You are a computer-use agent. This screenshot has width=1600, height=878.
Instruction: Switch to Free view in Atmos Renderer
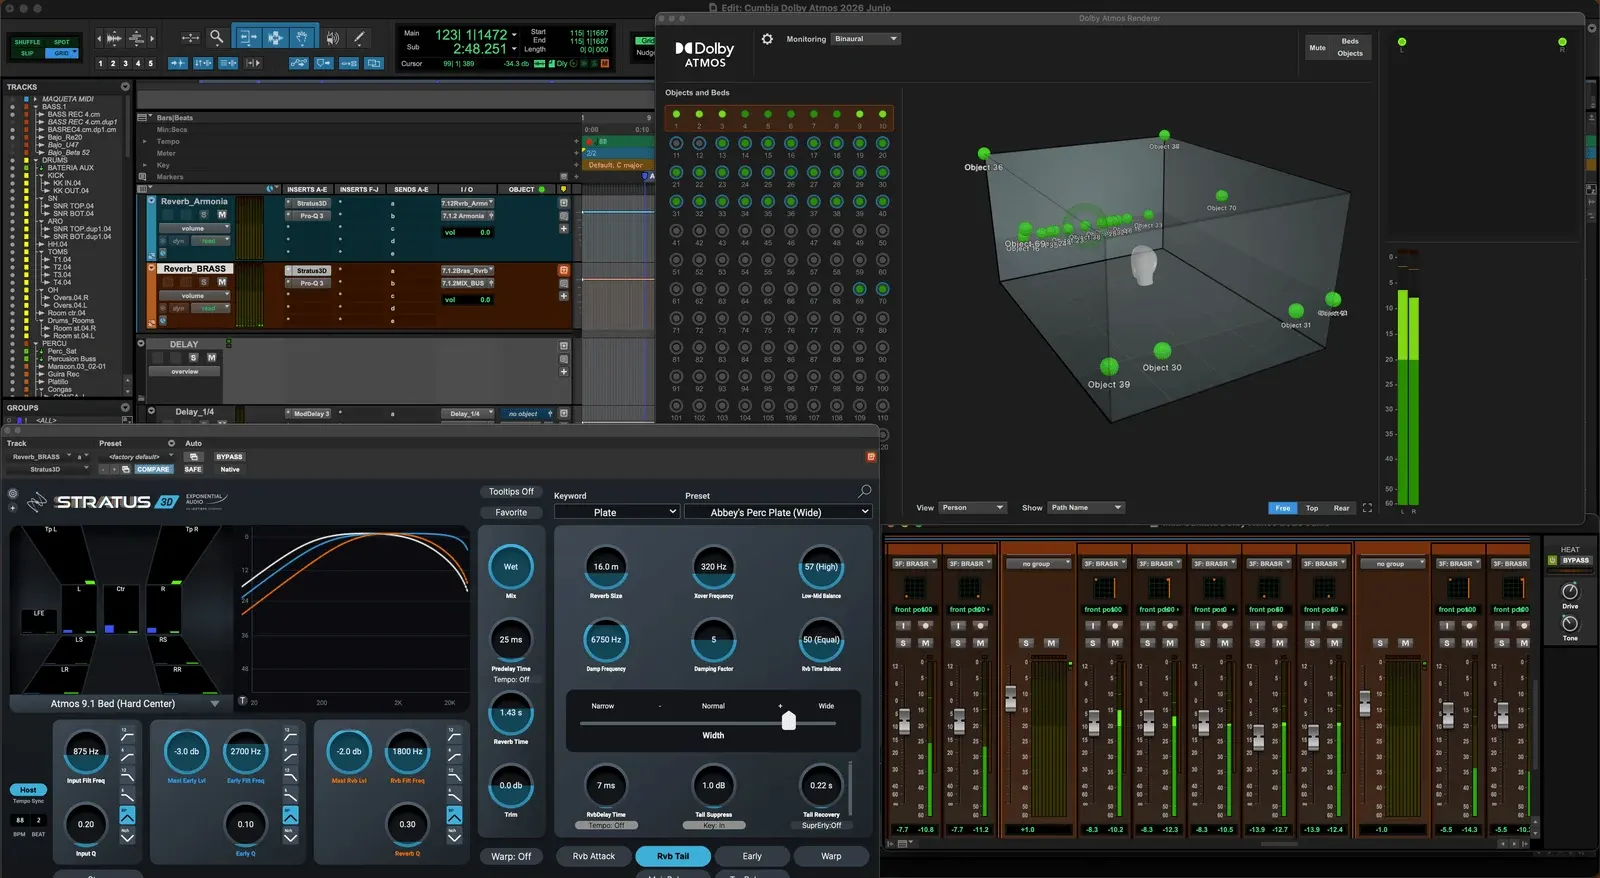click(1283, 508)
